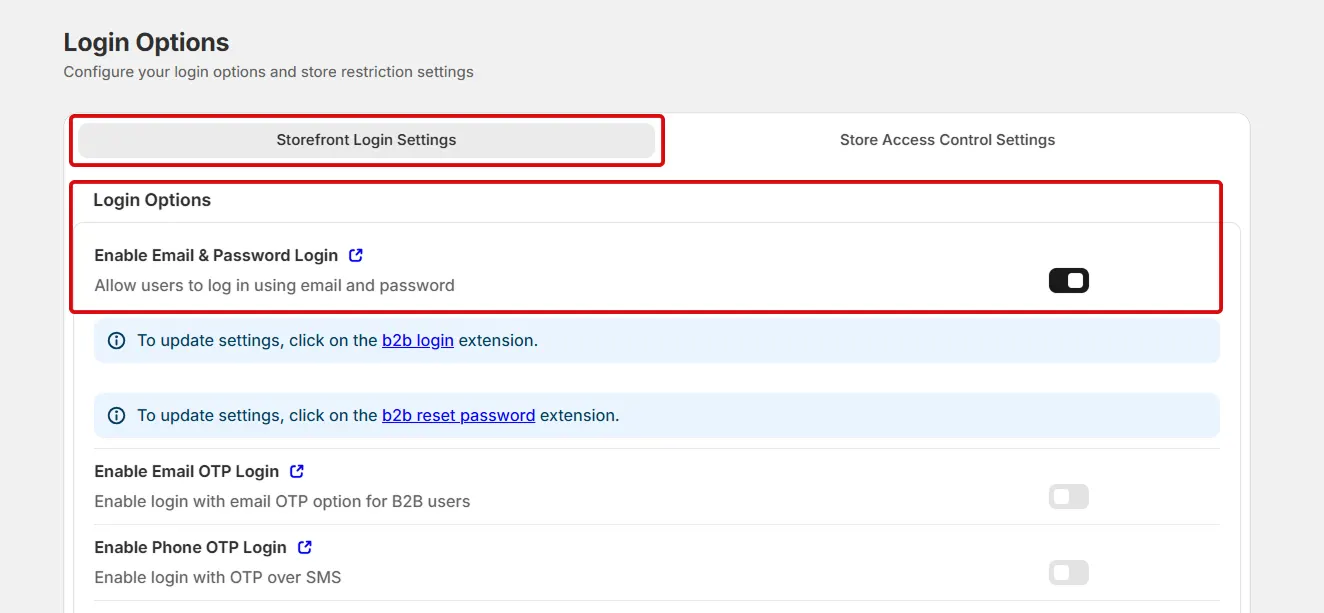Click the Login Options section title
This screenshot has width=1324, height=613.
(x=152, y=200)
